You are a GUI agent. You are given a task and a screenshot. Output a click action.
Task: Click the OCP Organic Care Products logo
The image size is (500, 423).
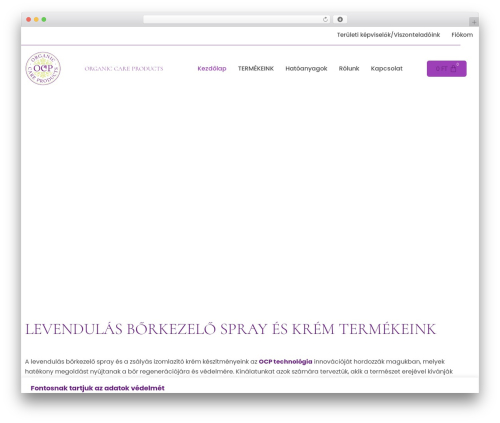[x=43, y=68]
